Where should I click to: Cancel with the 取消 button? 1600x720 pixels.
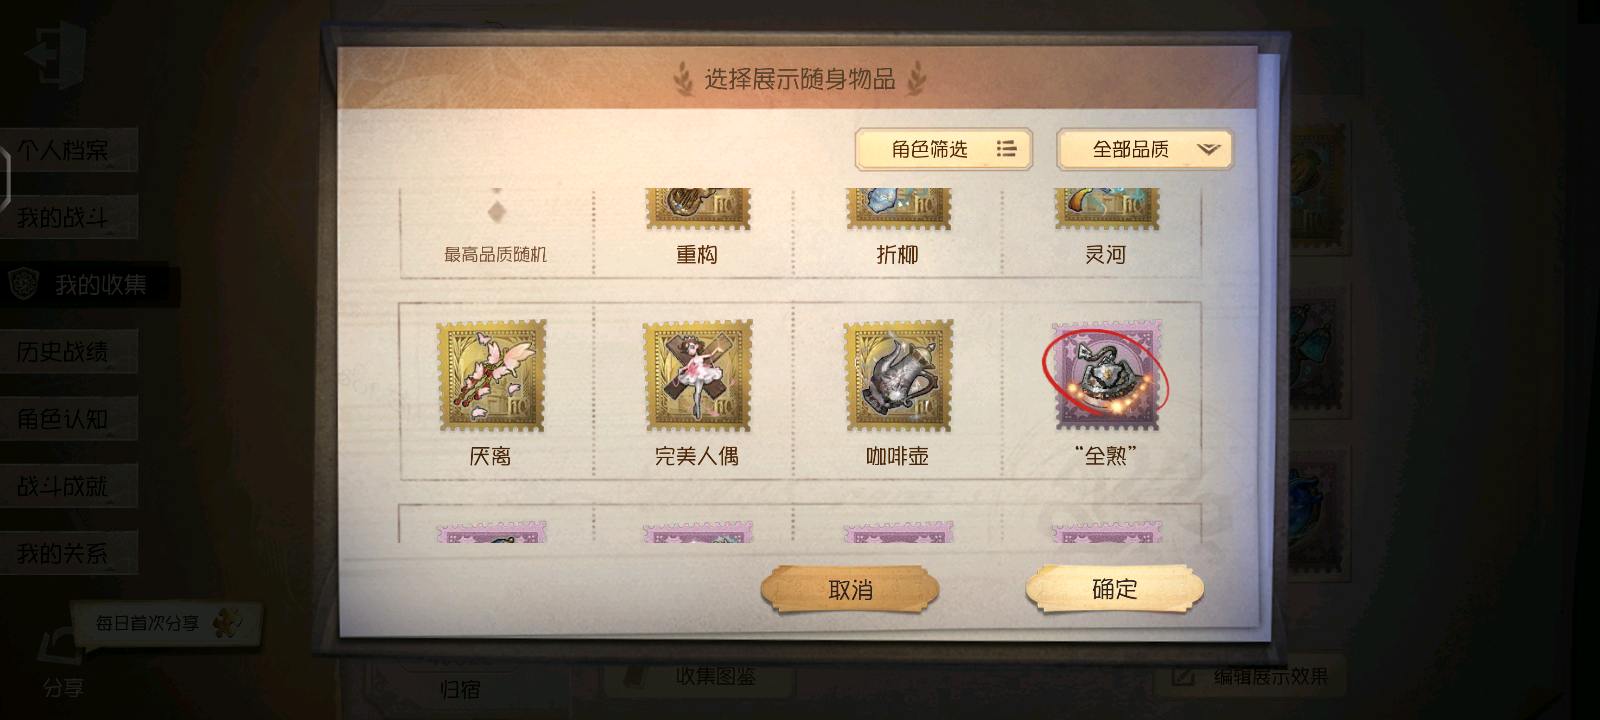850,589
